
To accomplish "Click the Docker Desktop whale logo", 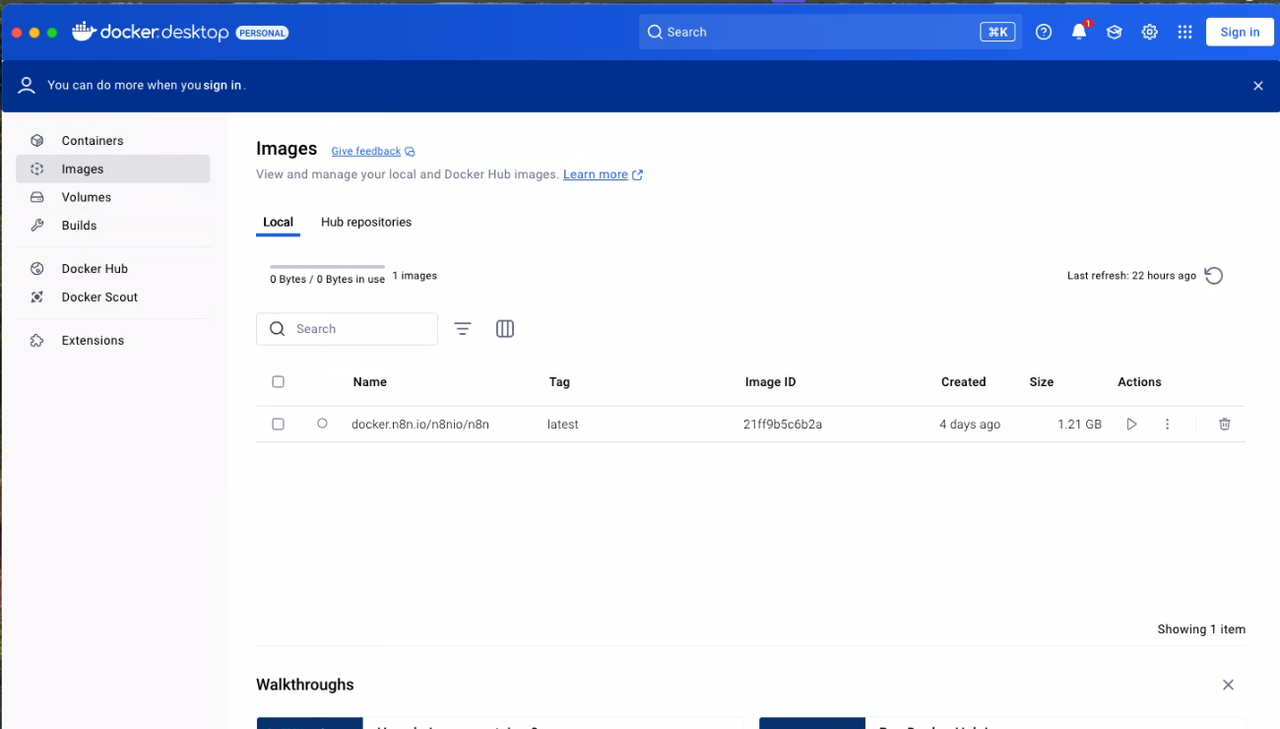I will (x=83, y=31).
